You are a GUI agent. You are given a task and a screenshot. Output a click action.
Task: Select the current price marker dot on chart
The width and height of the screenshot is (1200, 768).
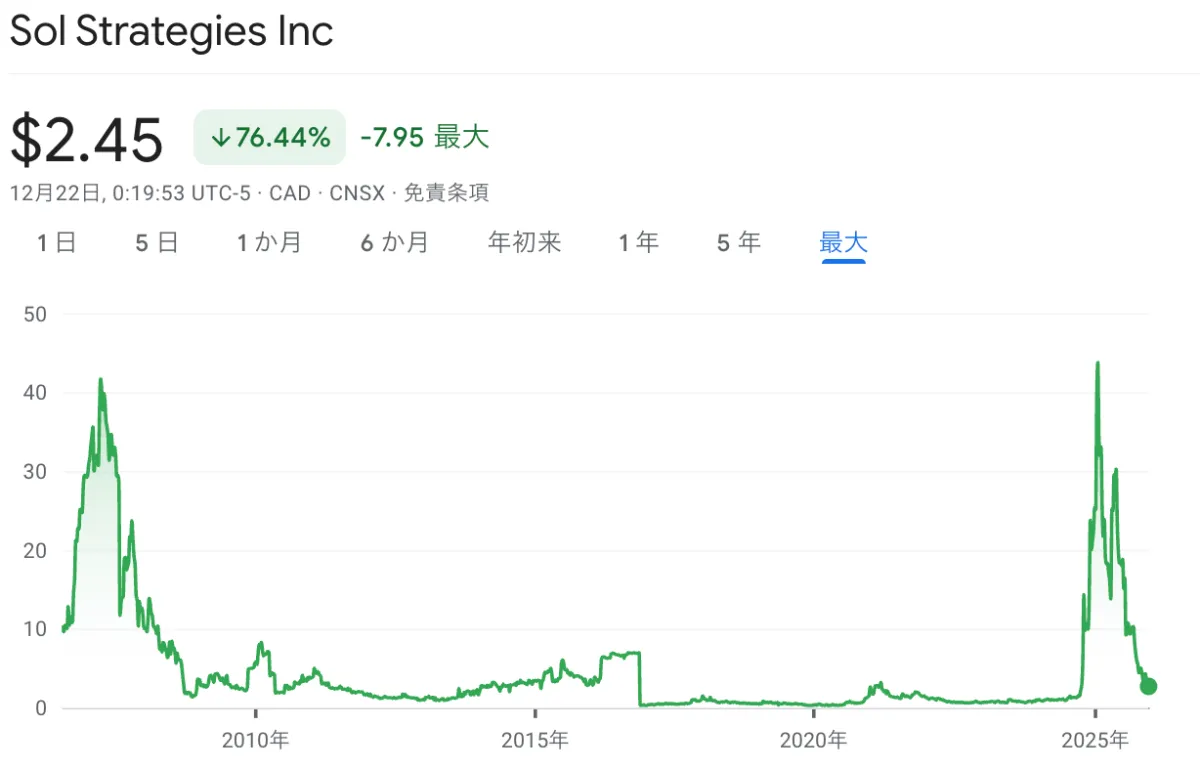coord(1148,687)
